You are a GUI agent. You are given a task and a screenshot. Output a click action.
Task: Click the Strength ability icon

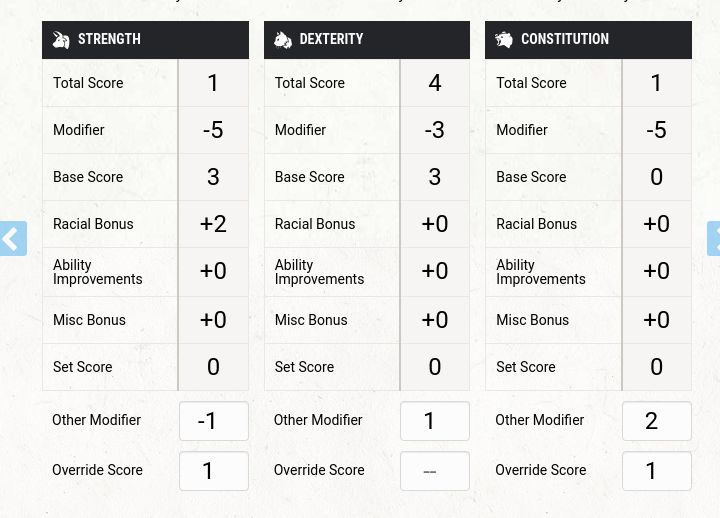(61, 40)
